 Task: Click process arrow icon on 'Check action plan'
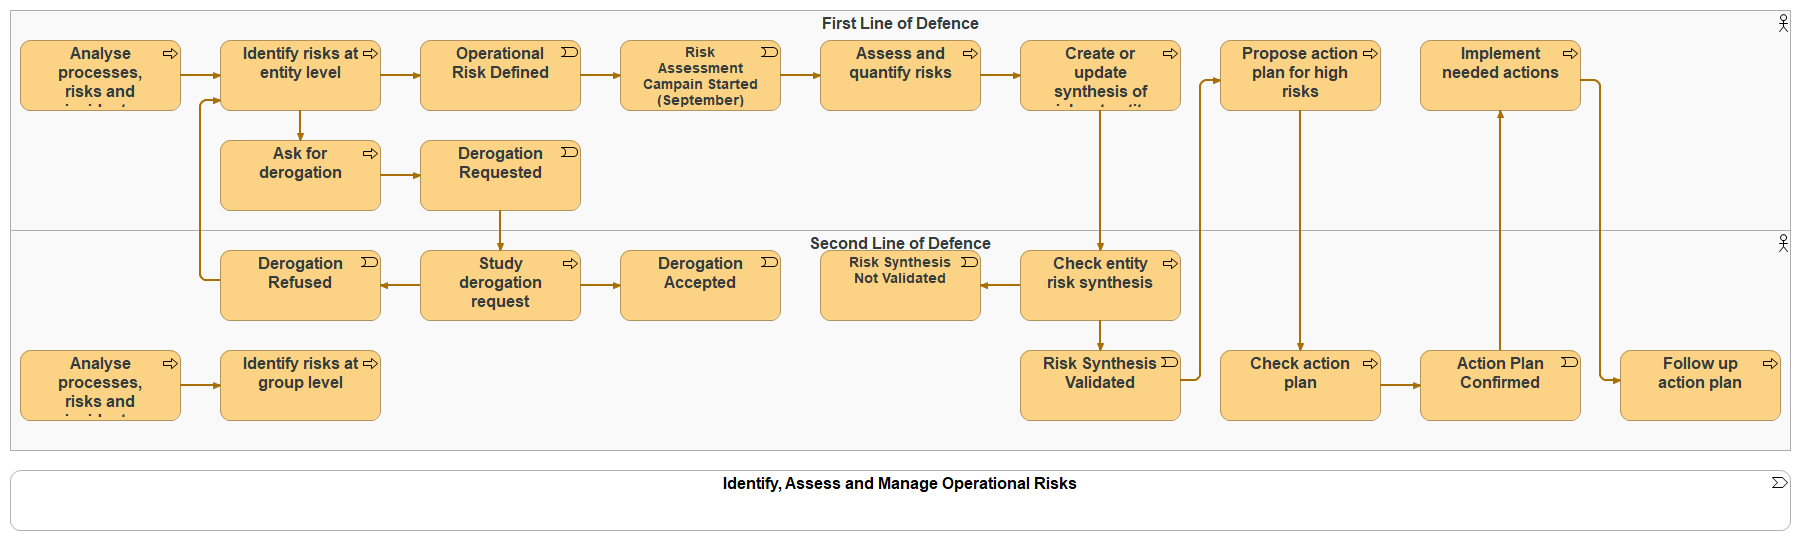(x=1370, y=363)
